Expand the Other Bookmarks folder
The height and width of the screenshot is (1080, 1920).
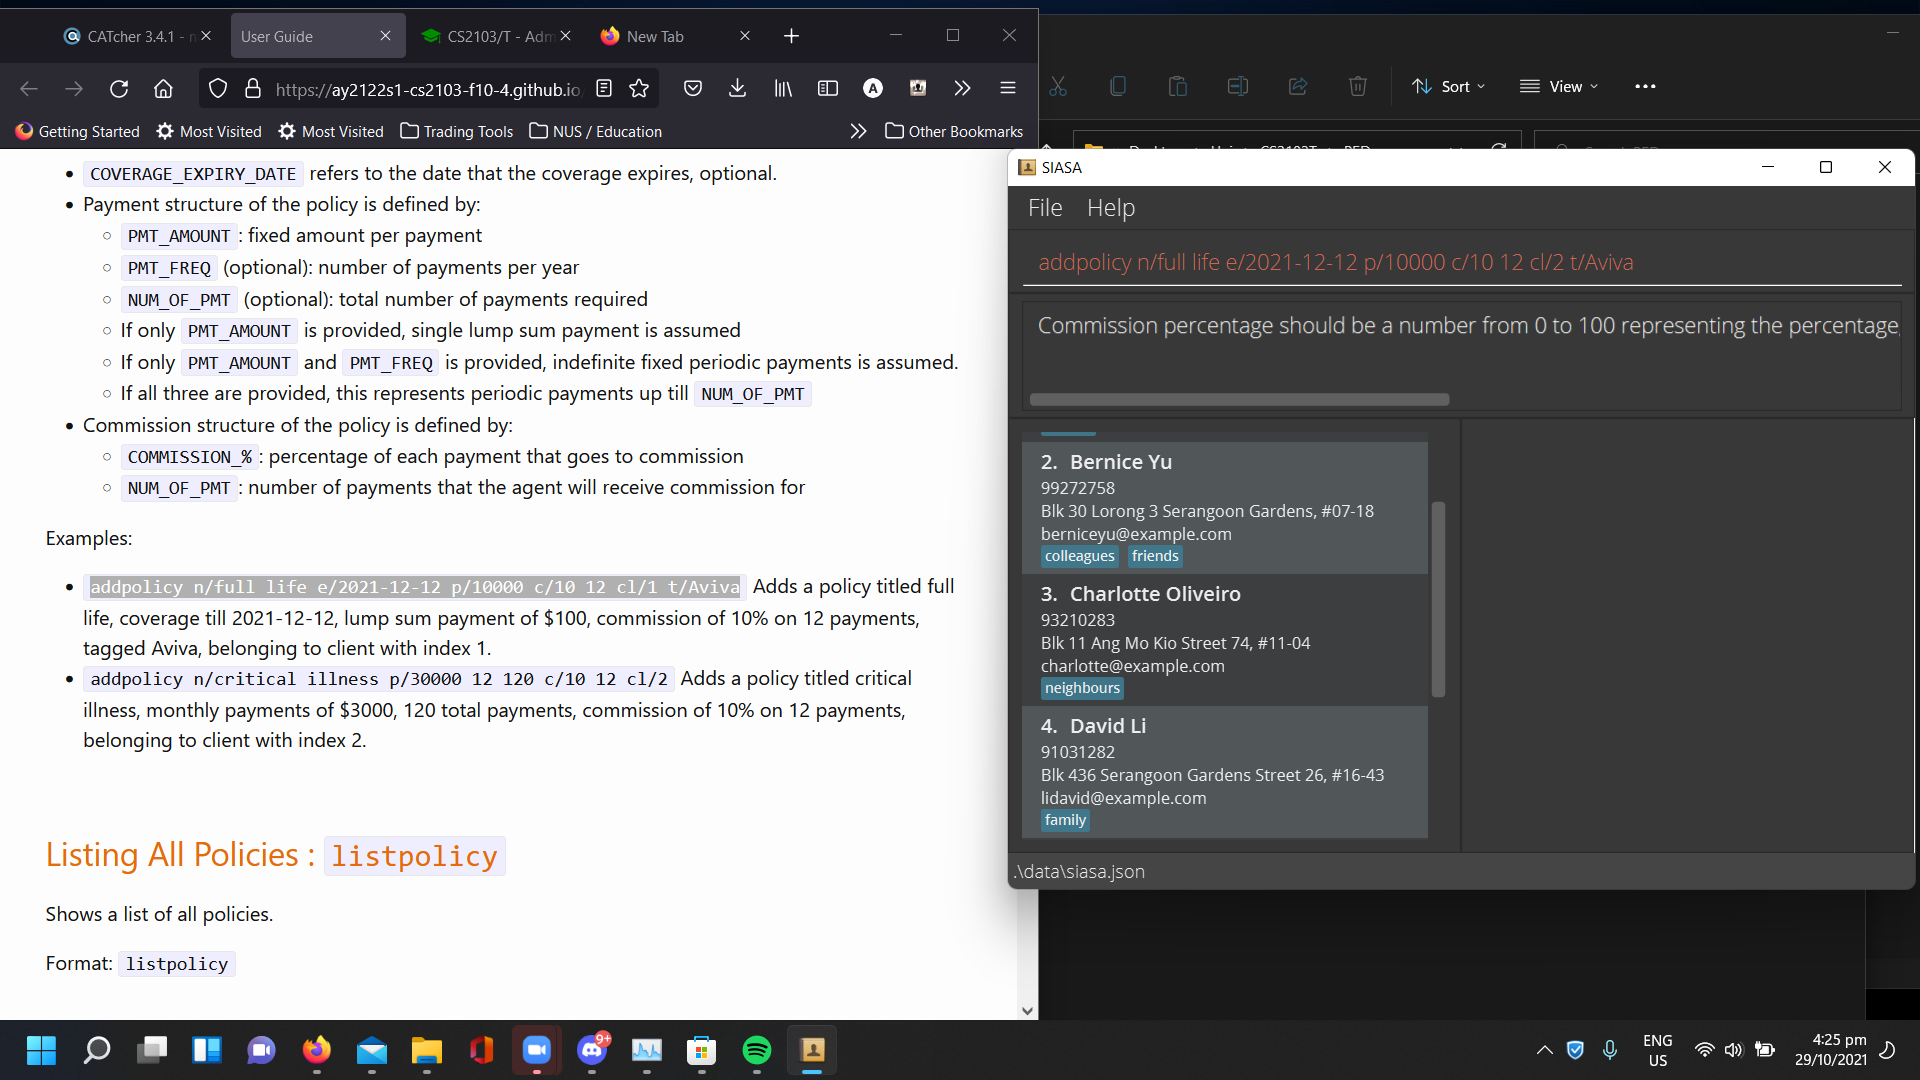coord(957,131)
